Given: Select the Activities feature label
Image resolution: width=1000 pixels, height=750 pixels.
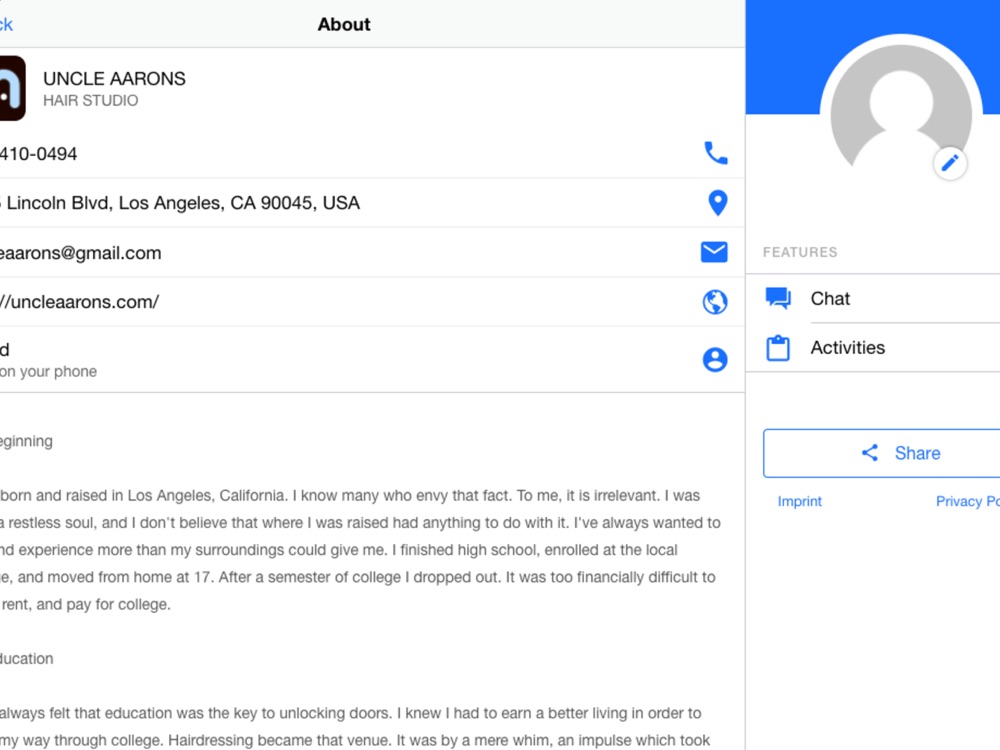Looking at the screenshot, I should [847, 348].
